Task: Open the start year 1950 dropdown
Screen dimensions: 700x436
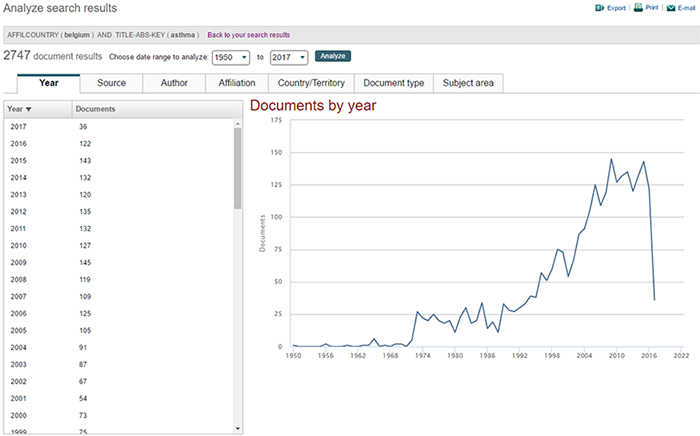Action: (x=230, y=57)
